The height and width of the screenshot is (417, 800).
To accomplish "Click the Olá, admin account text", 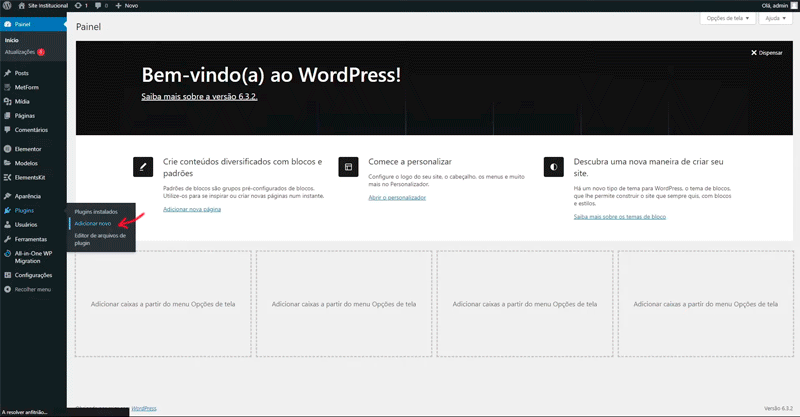I will pyautogui.click(x=774, y=6).
